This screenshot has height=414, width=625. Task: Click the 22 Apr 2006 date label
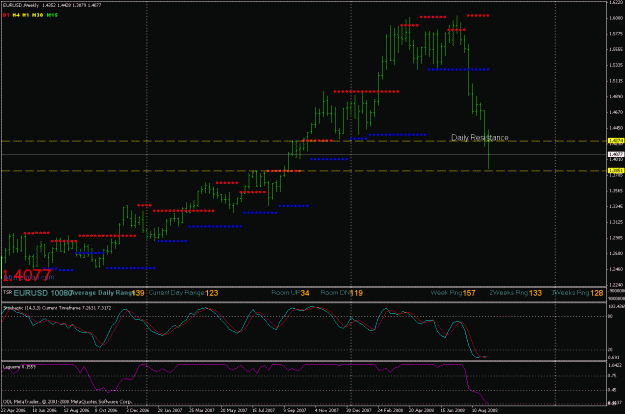pyautogui.click(x=12, y=410)
